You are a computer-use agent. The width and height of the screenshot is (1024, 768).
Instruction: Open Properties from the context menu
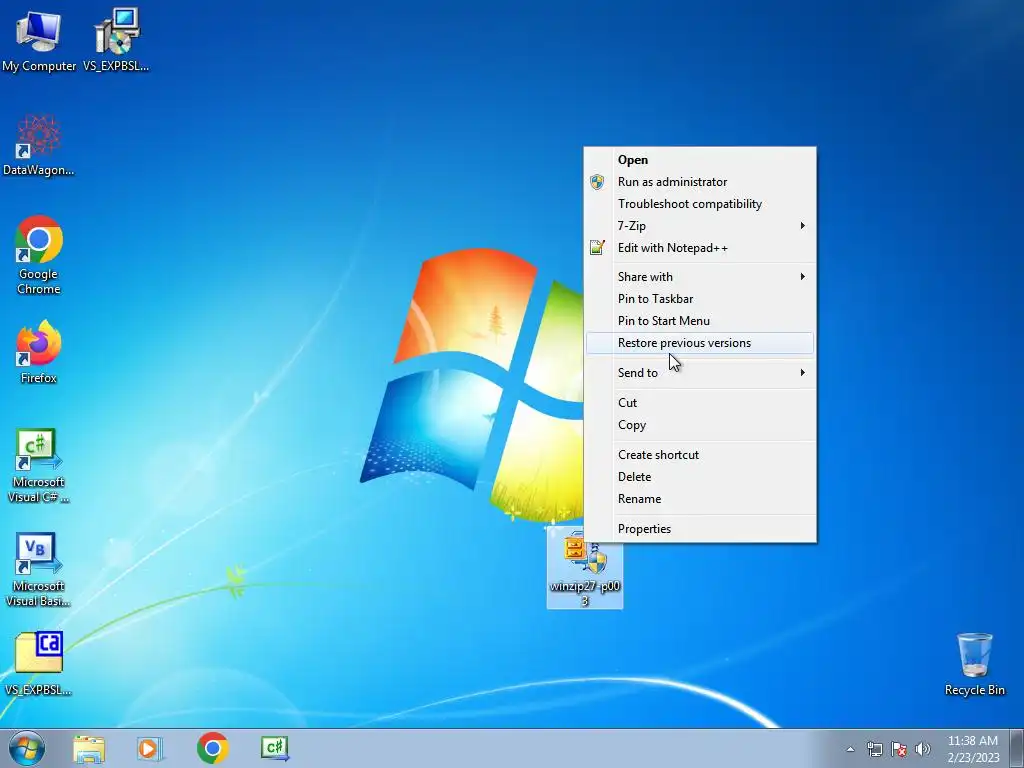pyautogui.click(x=699, y=529)
